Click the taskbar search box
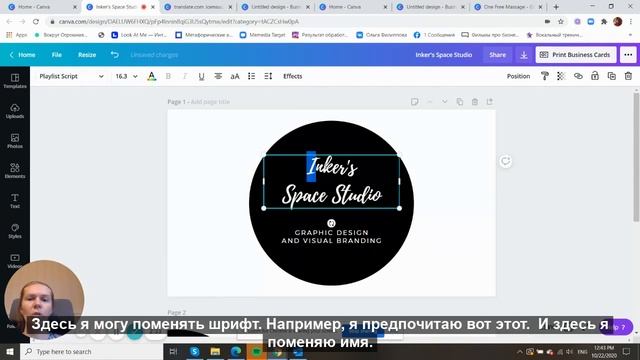Viewport: 640px width, 360px height. (91, 351)
